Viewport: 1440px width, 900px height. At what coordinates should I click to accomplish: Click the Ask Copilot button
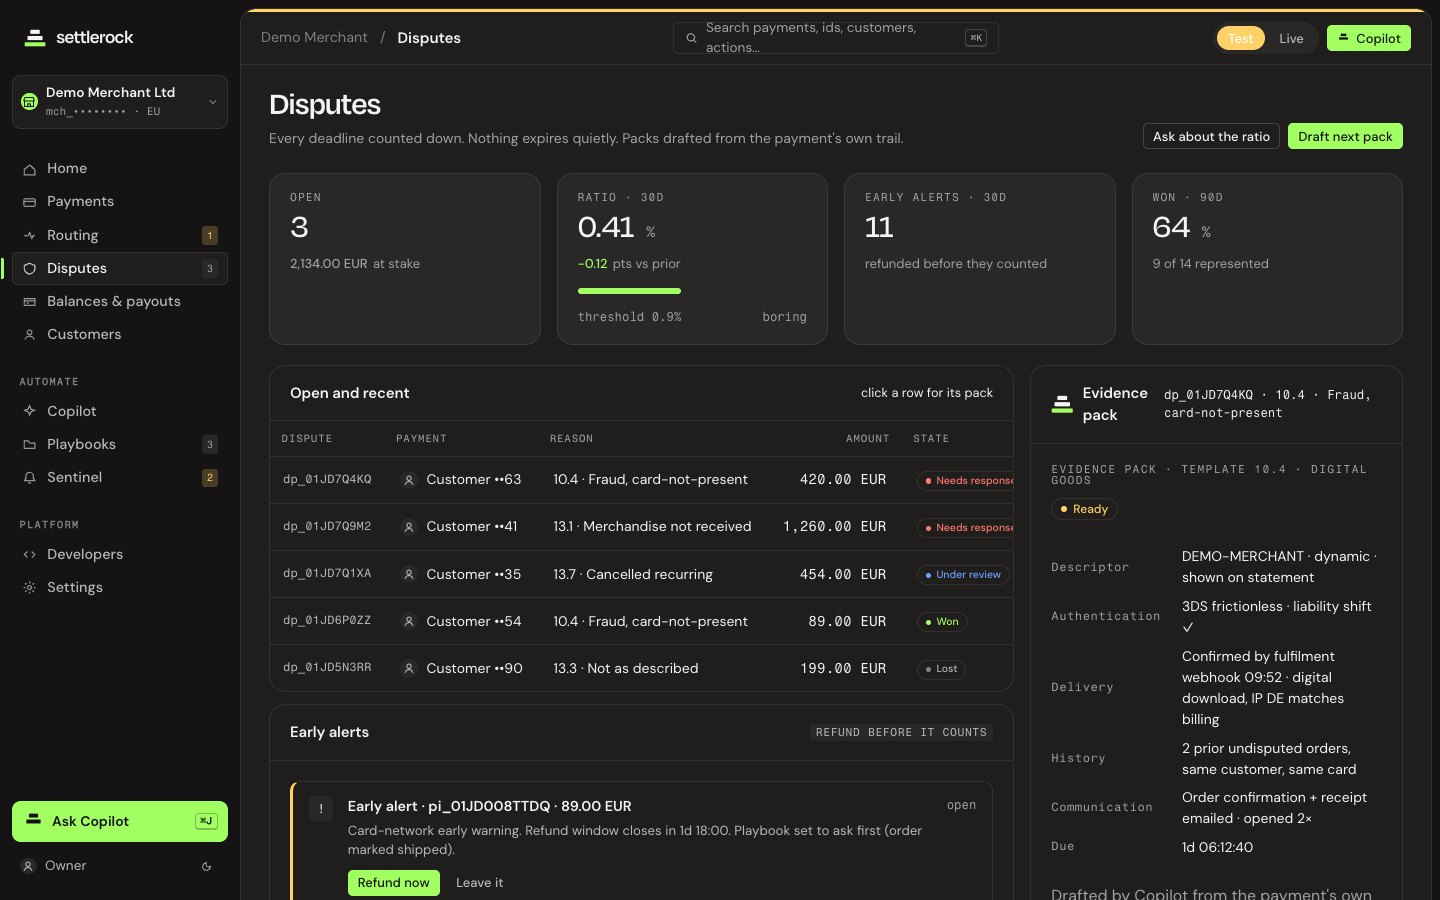(x=120, y=822)
